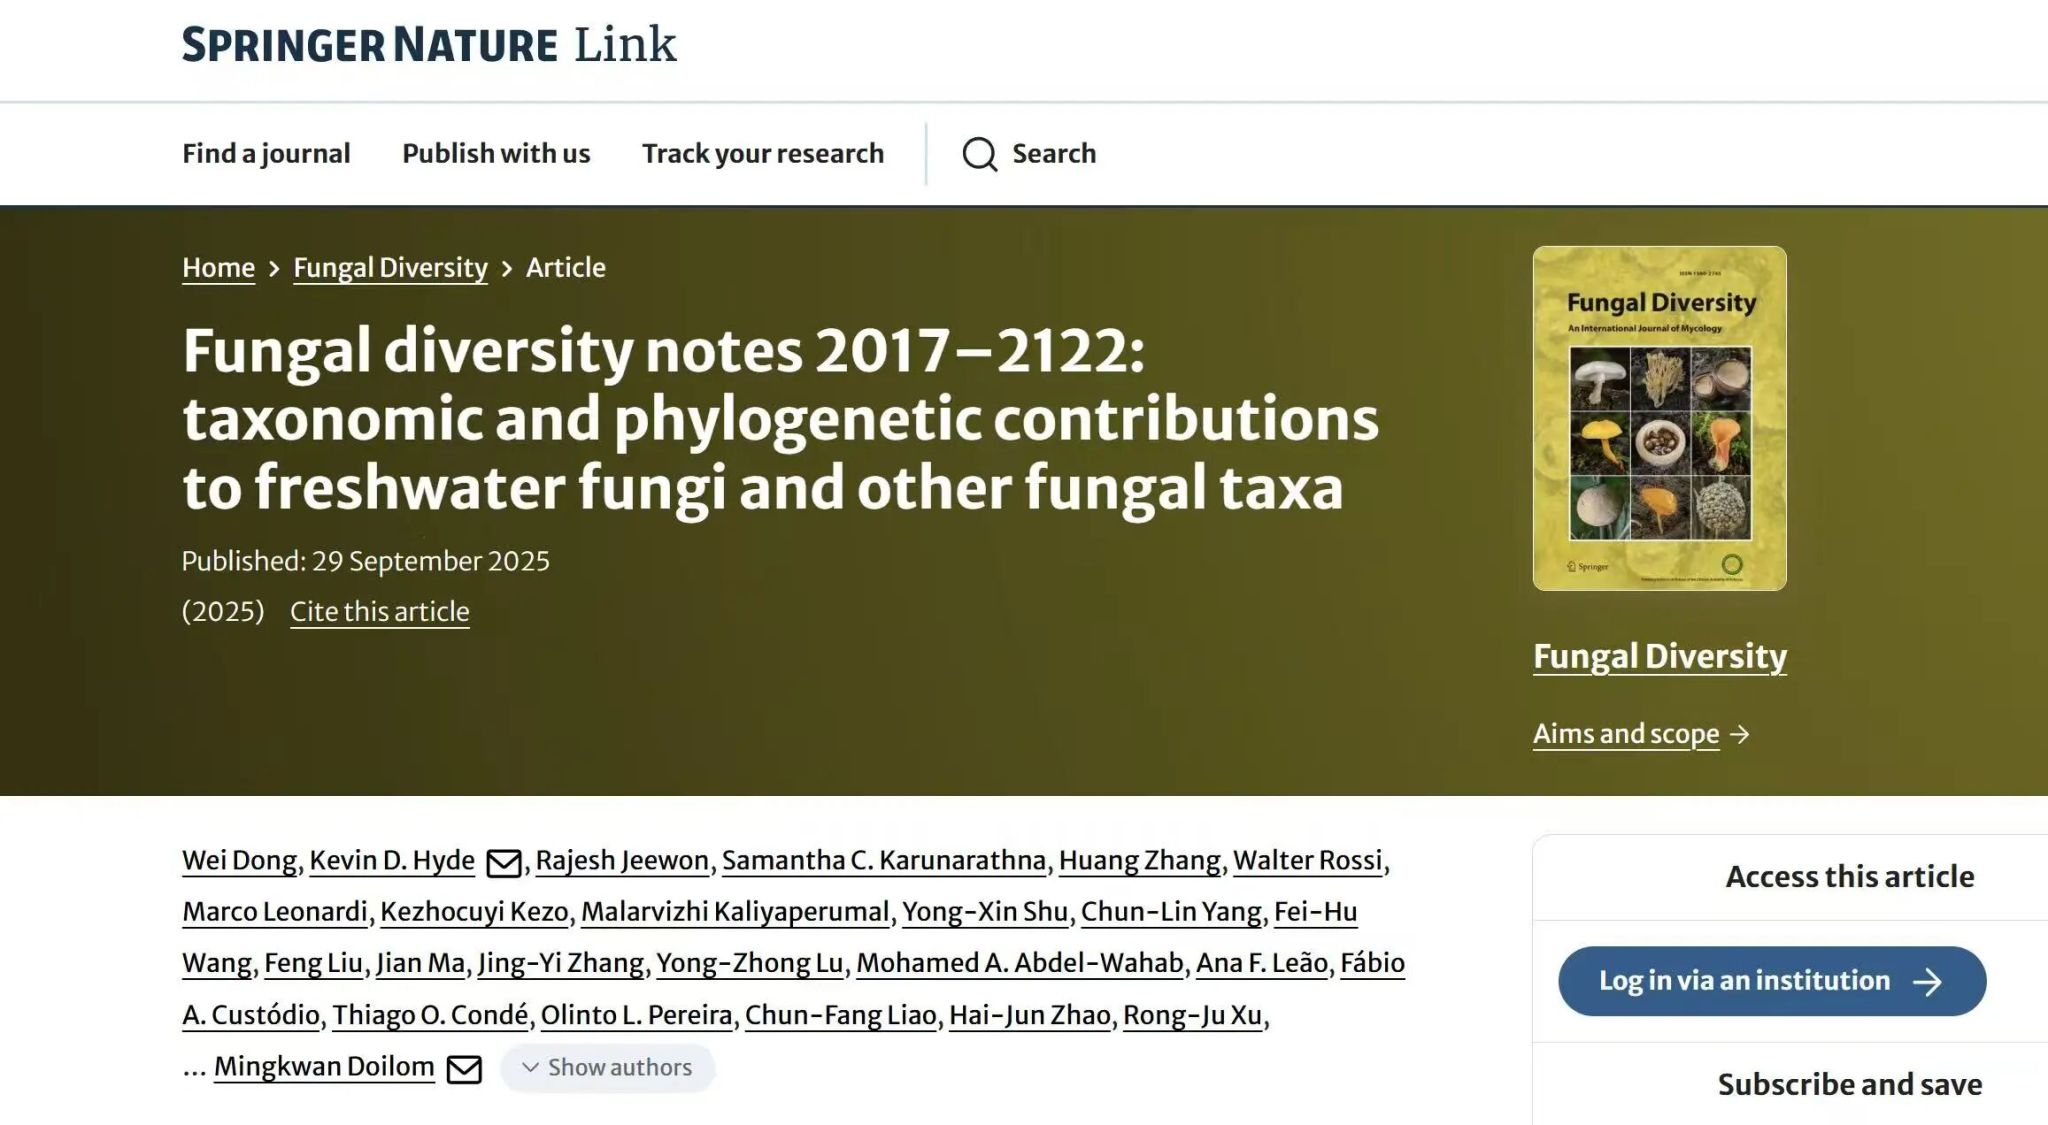Screen dimensions: 2048x1125
Task: Click the Search magnifier icon
Action: [979, 154]
